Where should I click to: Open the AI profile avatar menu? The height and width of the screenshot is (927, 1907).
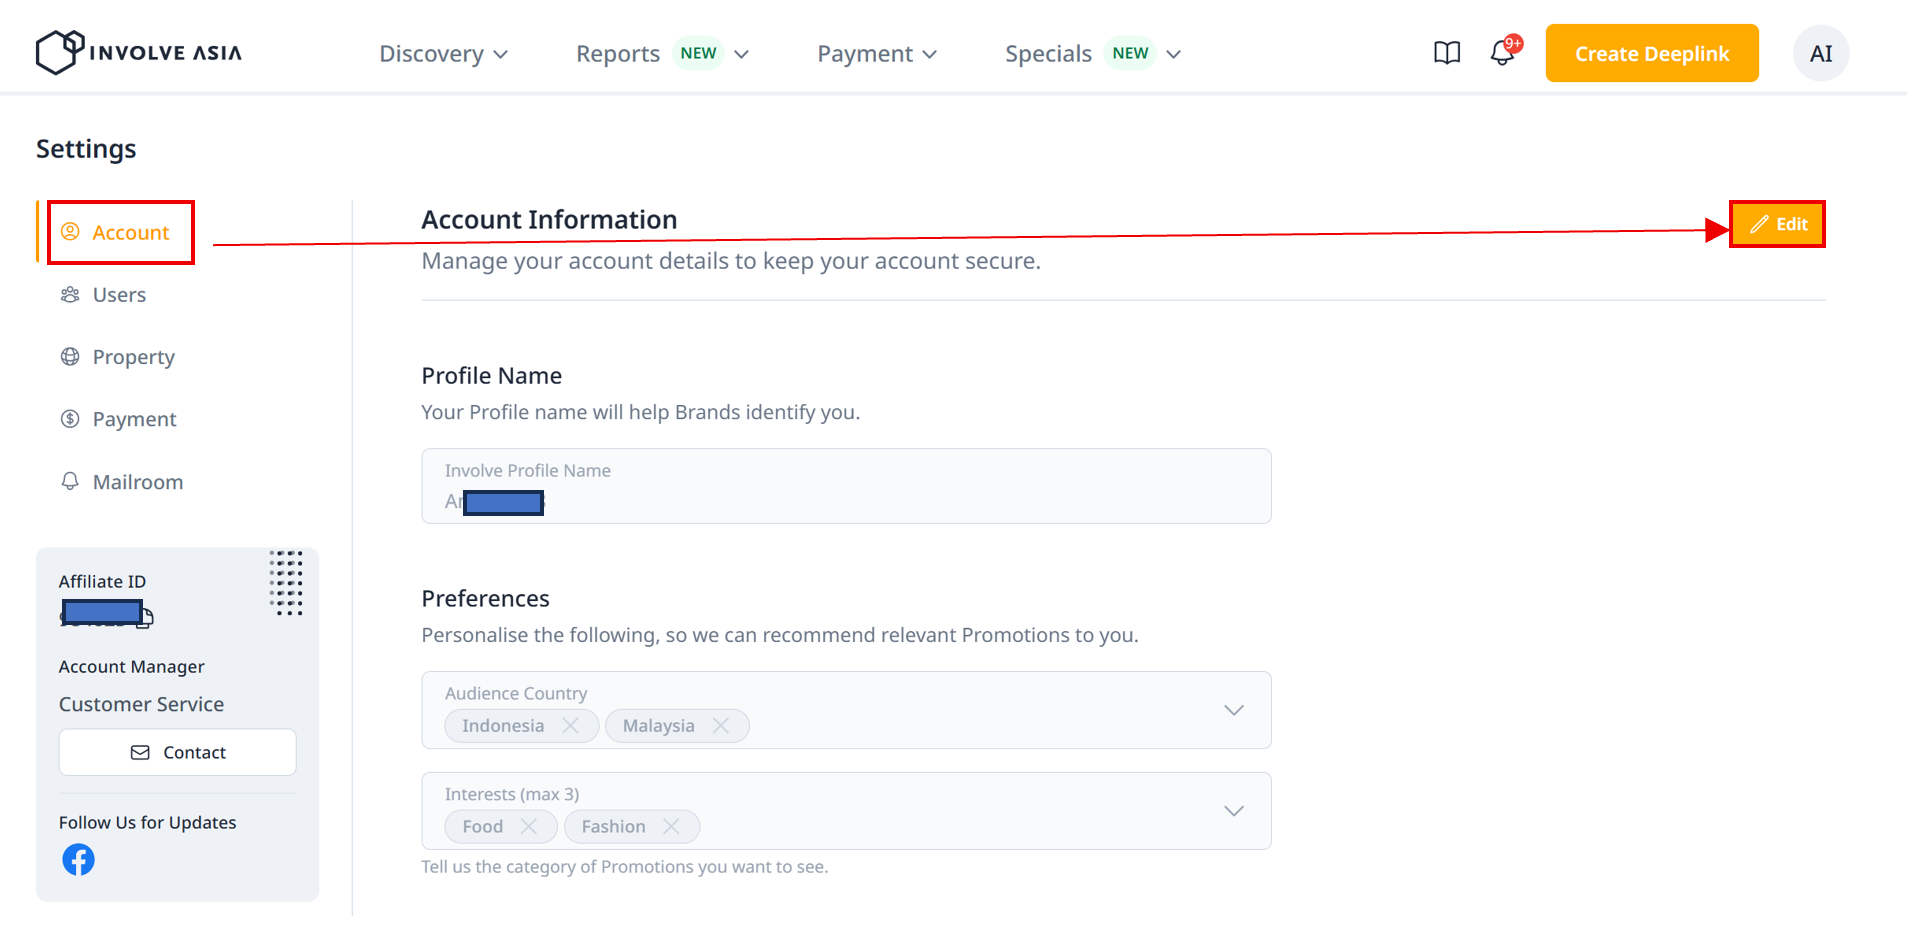[1821, 53]
